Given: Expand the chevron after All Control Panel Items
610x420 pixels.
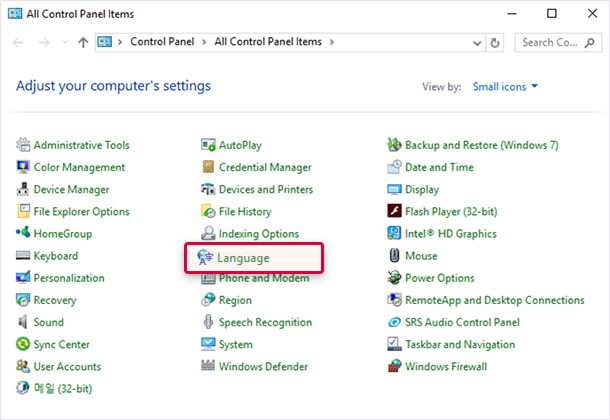Looking at the screenshot, I should coord(332,42).
